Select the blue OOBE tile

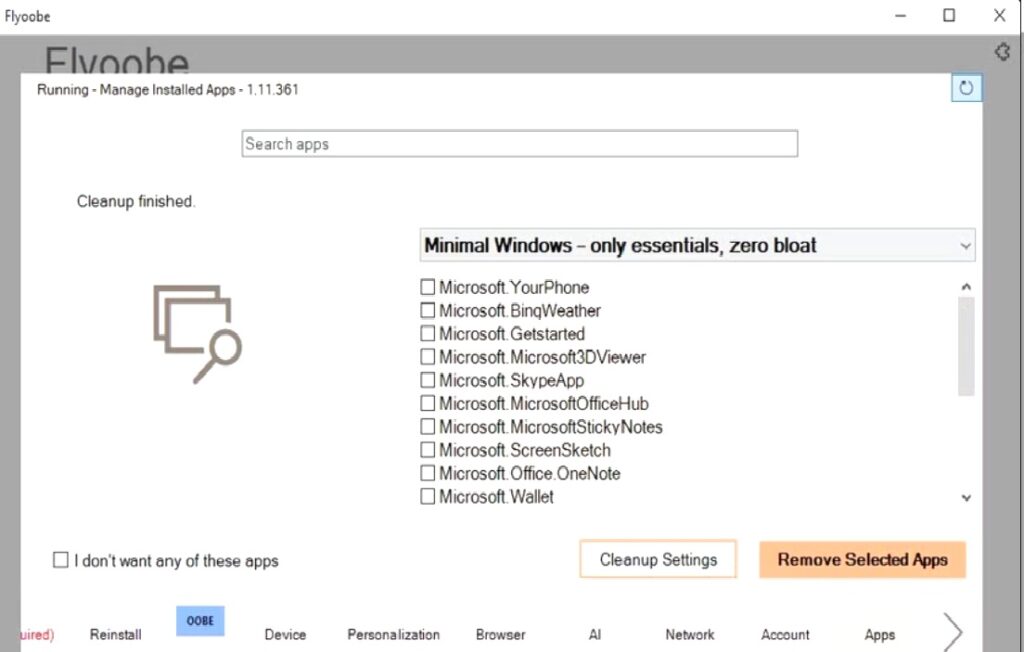[200, 620]
